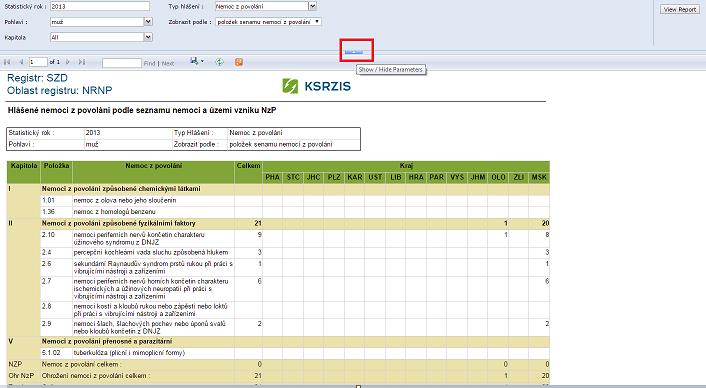This screenshot has height=388, width=706.
Task: Select row 2.8 nemoci kostí a kloubů
Action: (x=295, y=310)
